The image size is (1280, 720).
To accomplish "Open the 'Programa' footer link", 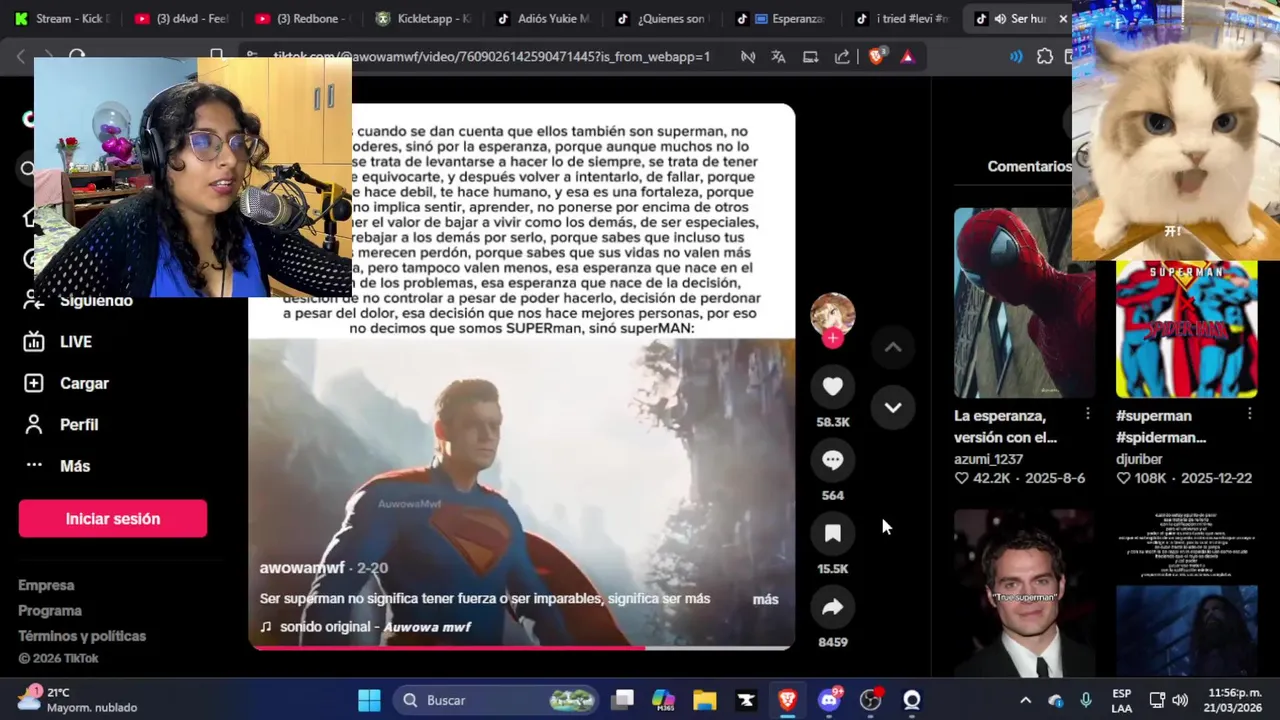I will (50, 610).
